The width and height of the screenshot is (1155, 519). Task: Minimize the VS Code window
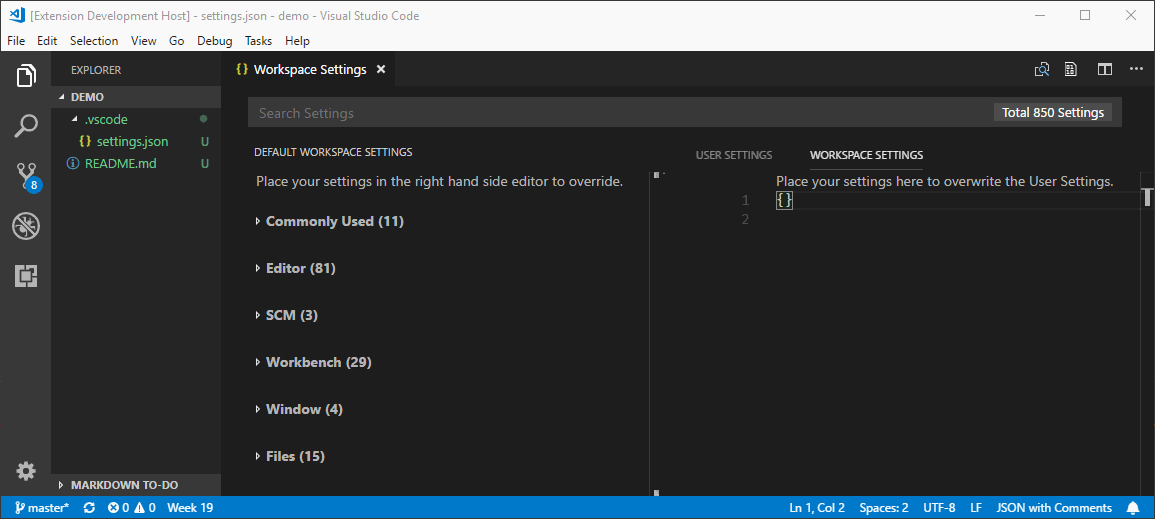pyautogui.click(x=1041, y=15)
